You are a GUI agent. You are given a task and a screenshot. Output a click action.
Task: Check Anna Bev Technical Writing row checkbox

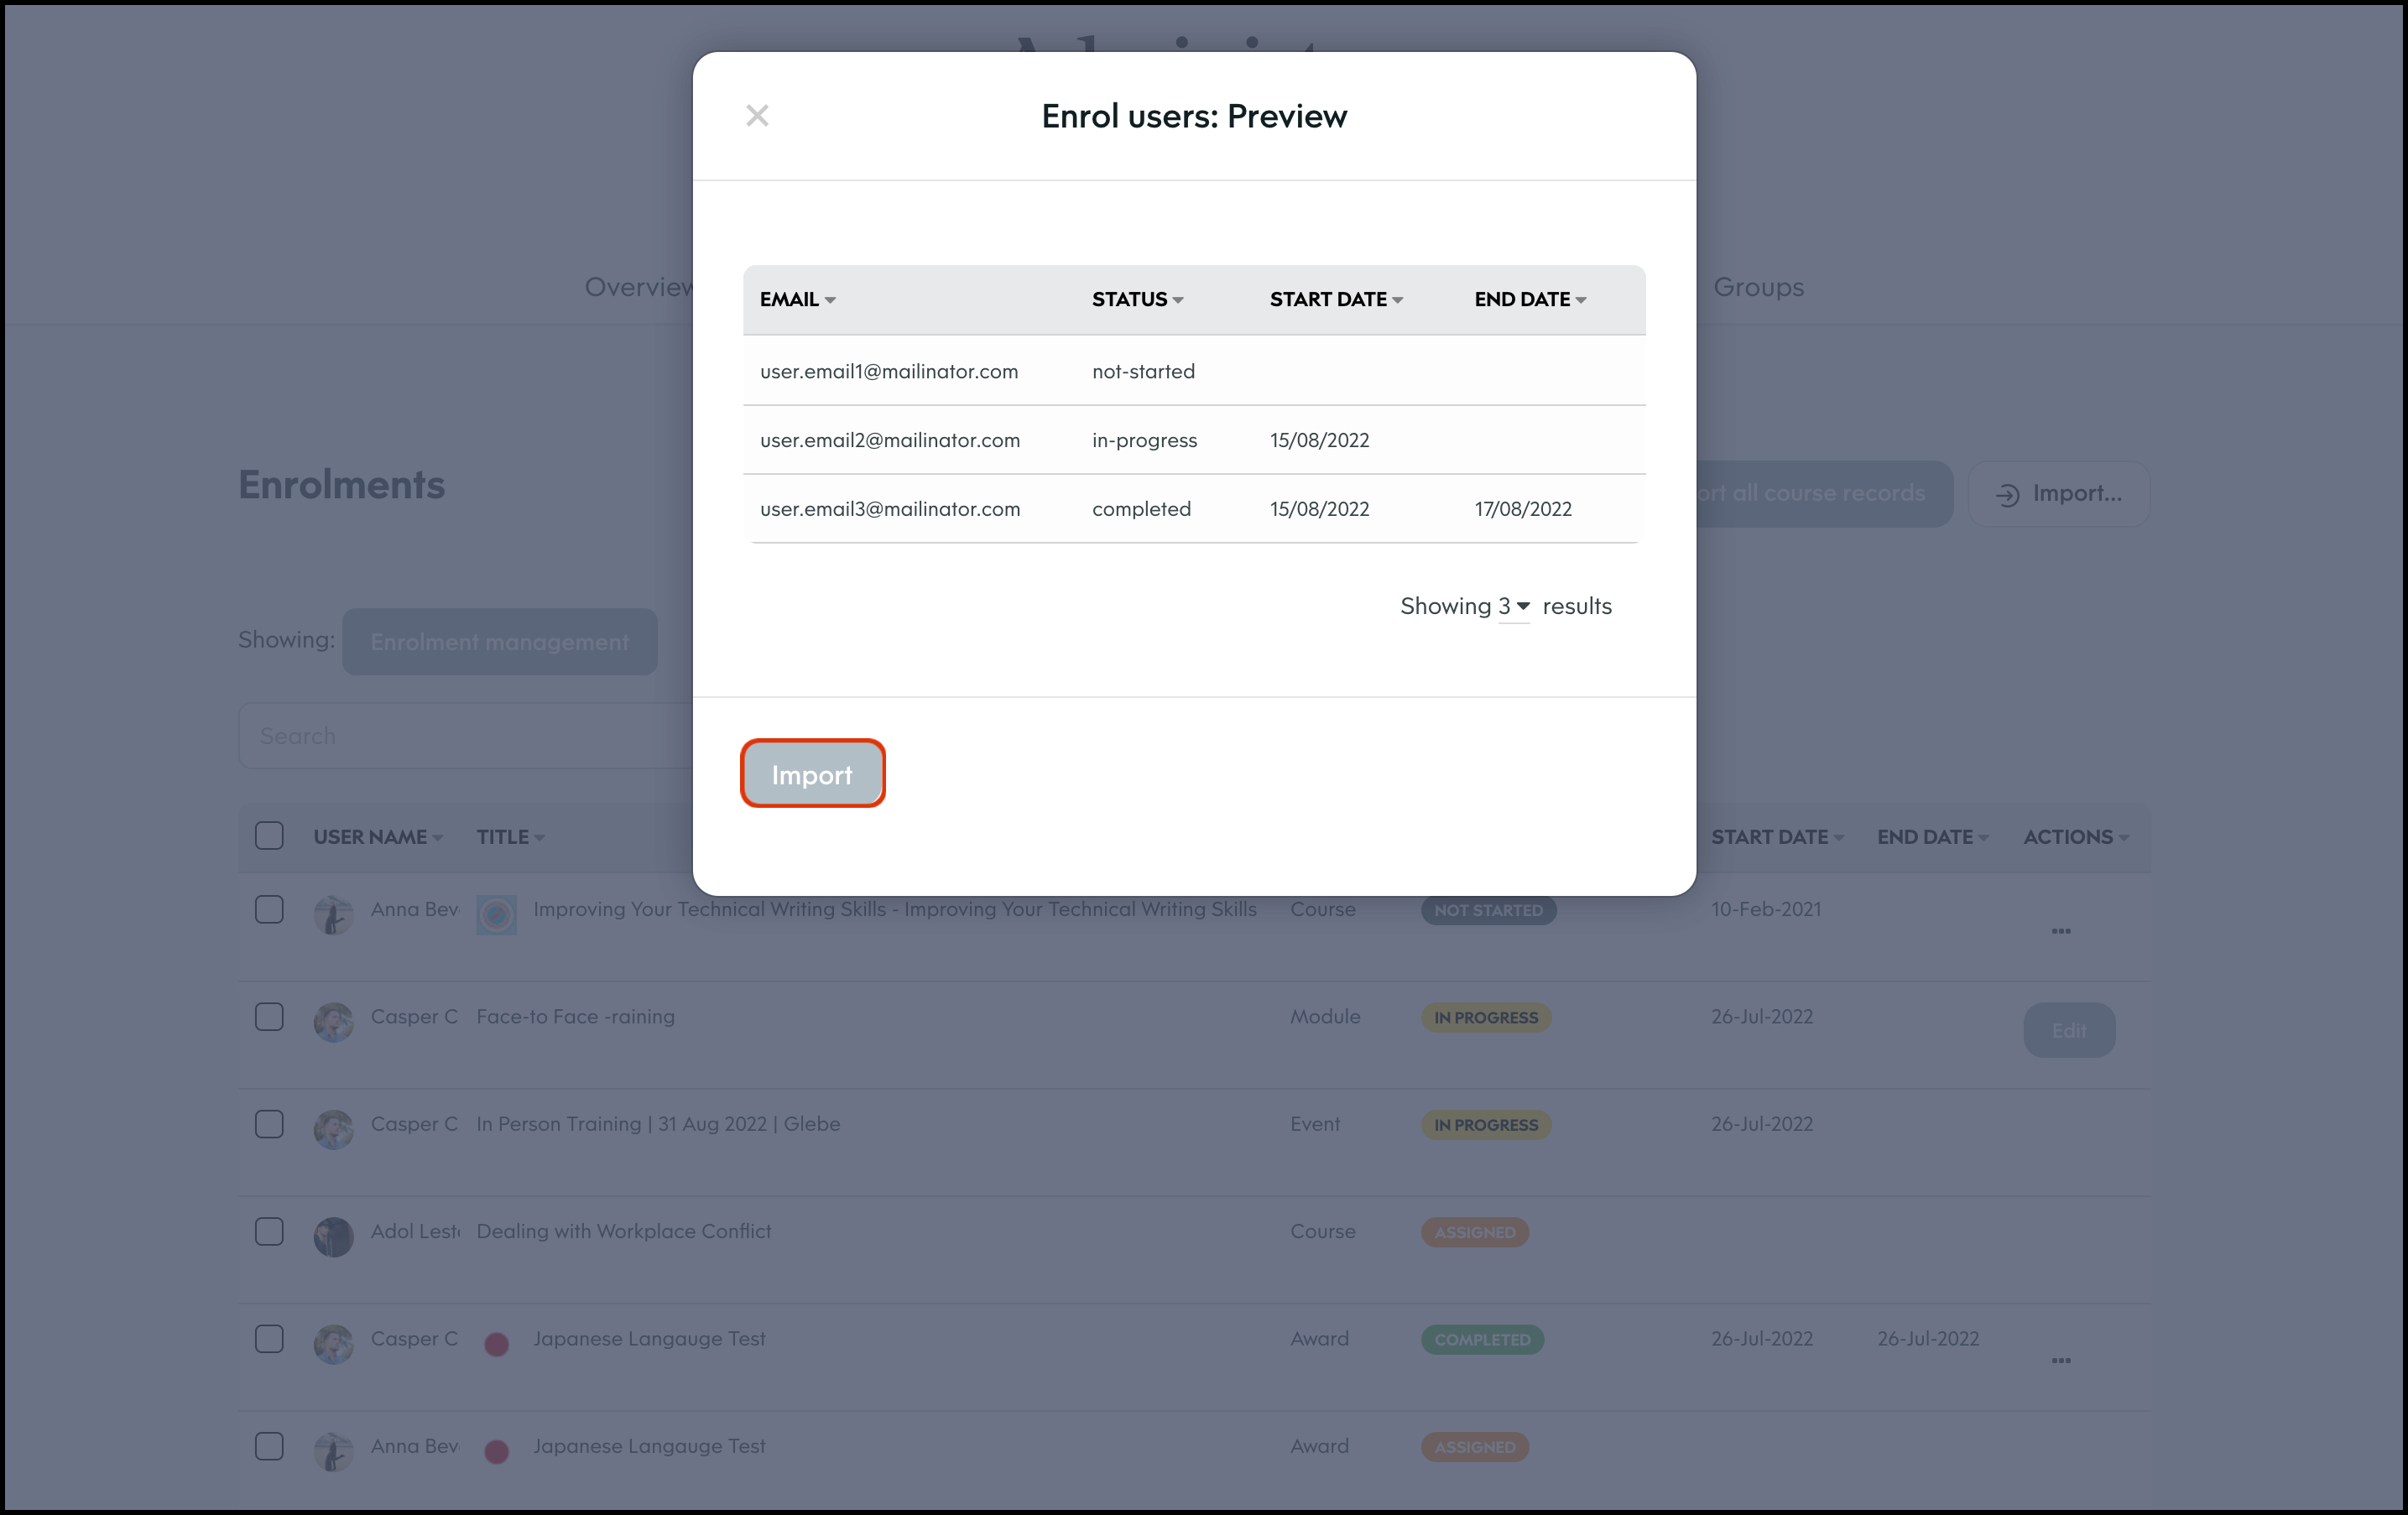coord(269,909)
